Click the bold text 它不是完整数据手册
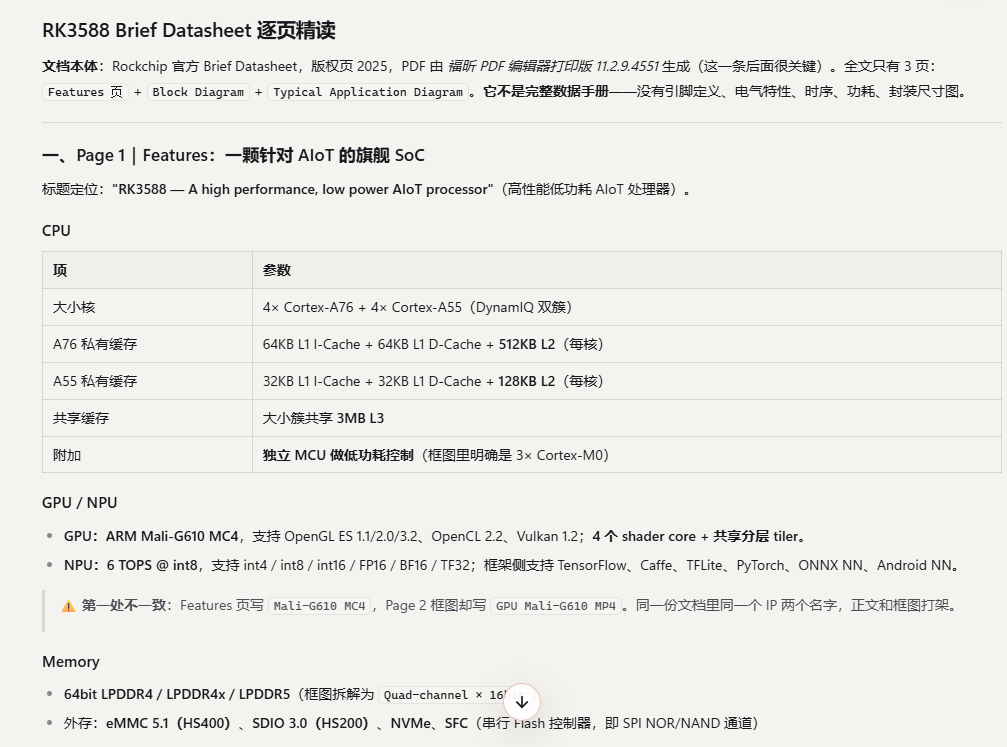 click(x=546, y=92)
